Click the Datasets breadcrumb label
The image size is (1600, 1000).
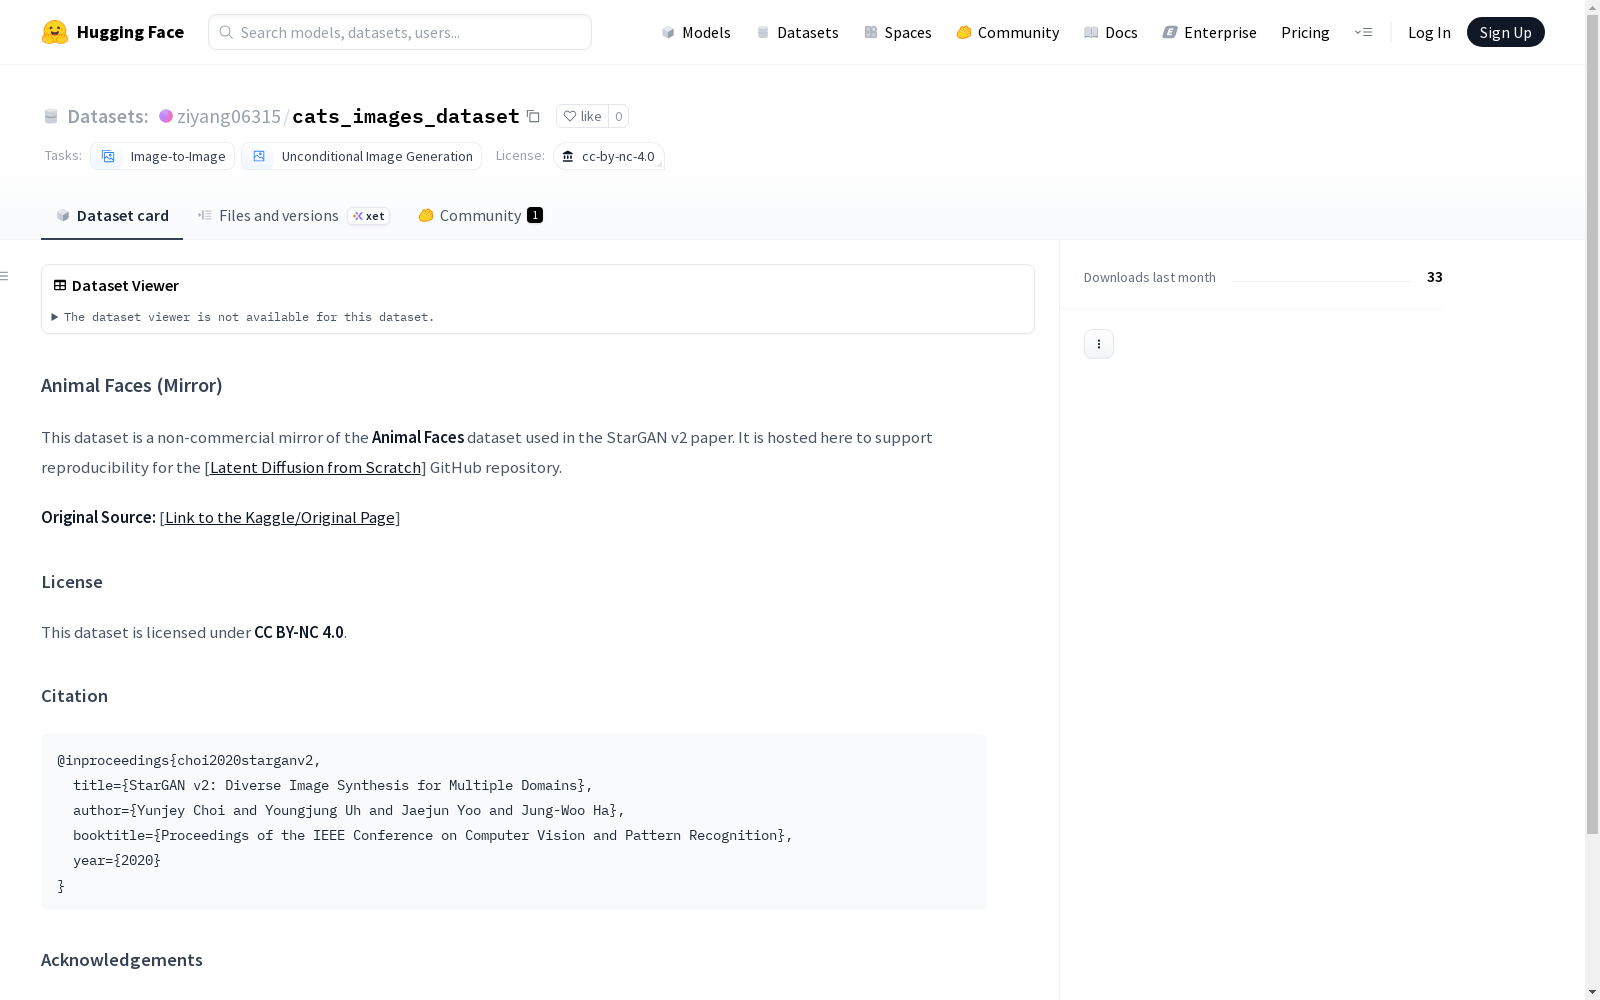108,117
